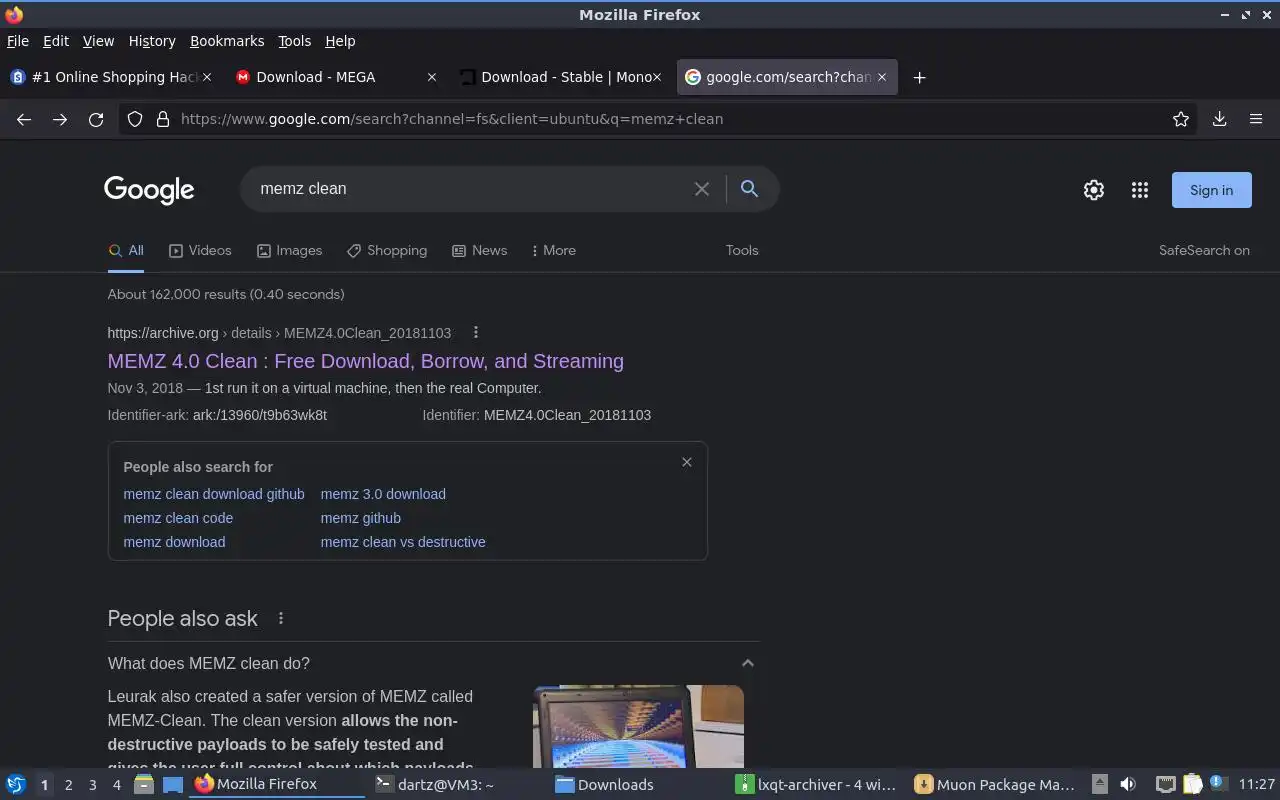Open the removable media eject tray icon
Screen dimensions: 1280x800
(x=1099, y=785)
